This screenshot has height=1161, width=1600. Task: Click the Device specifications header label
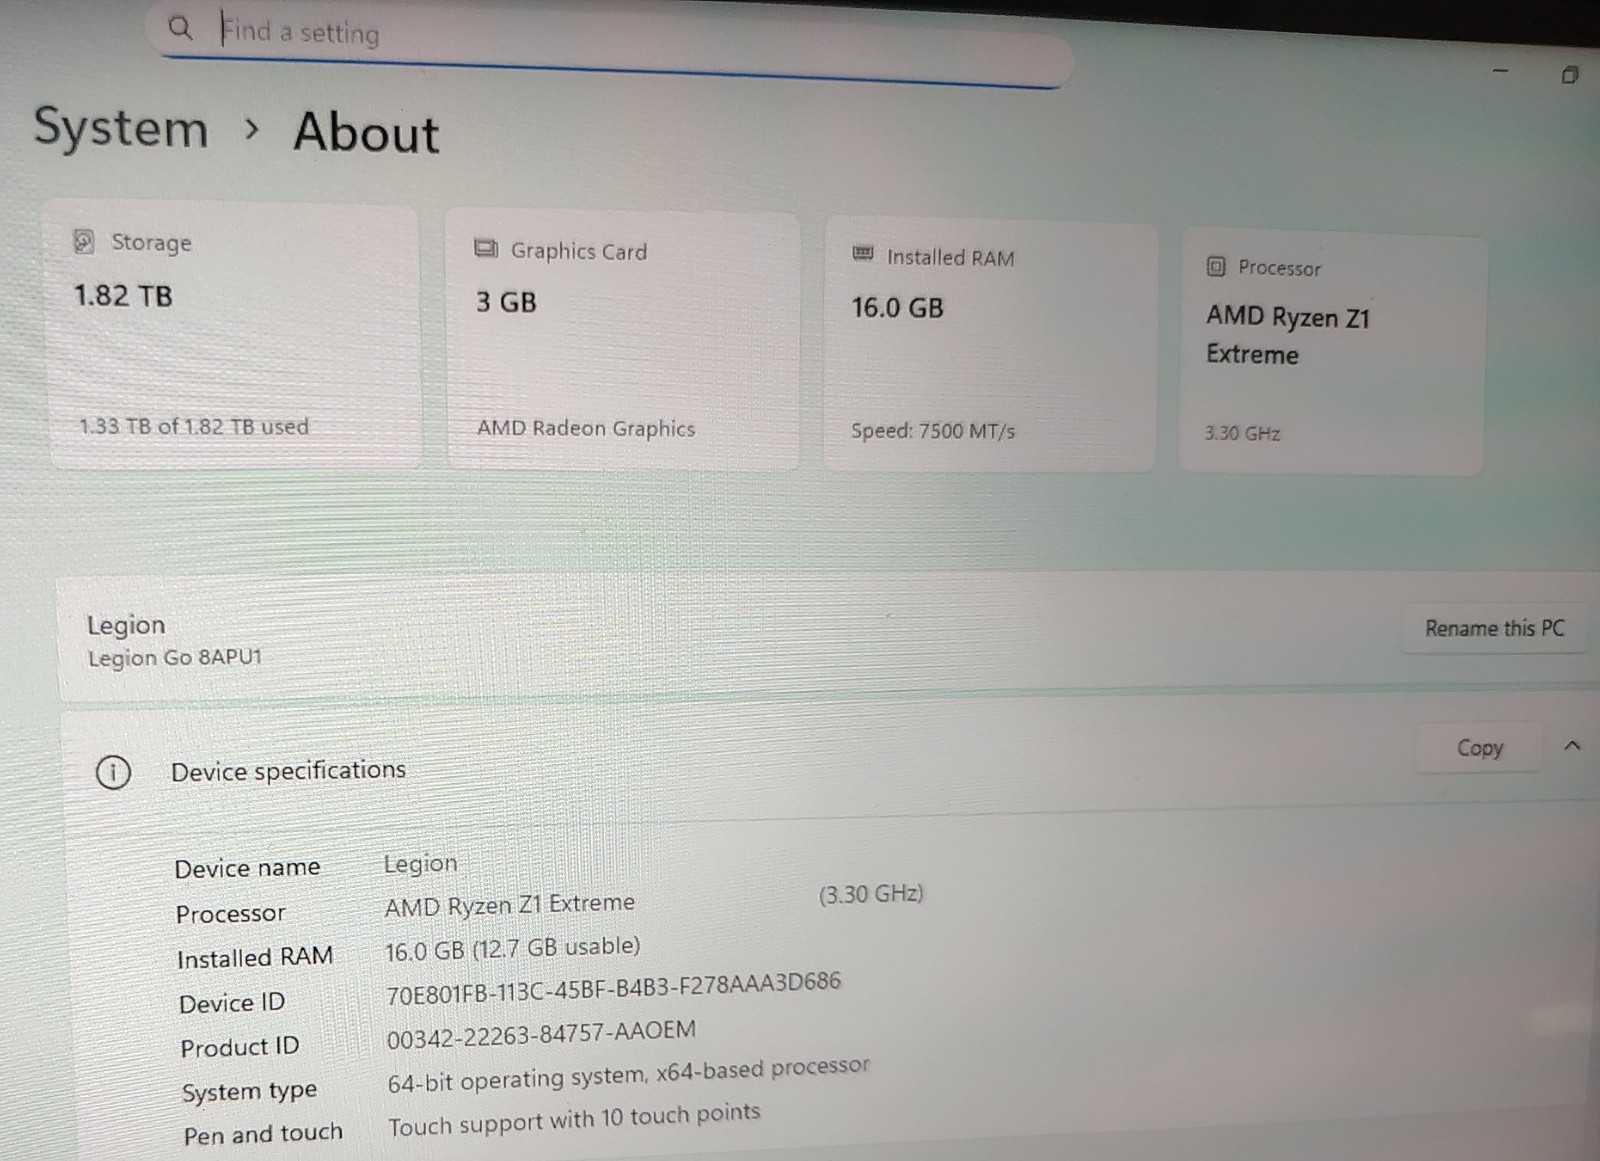(288, 770)
